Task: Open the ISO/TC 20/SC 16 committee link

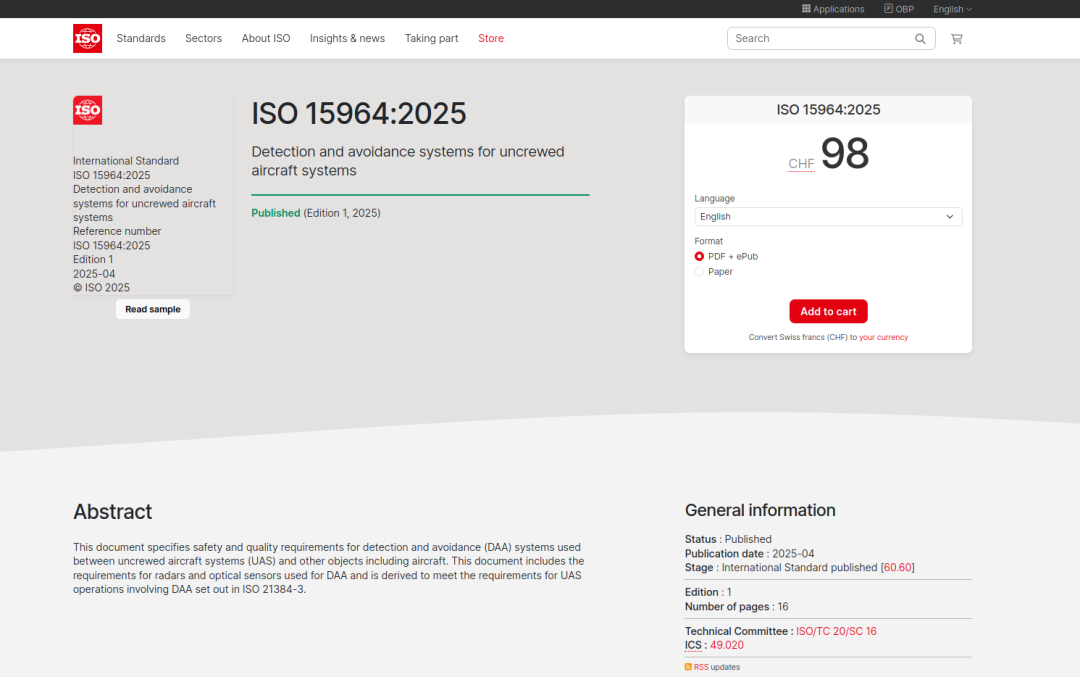Action: coord(836,631)
